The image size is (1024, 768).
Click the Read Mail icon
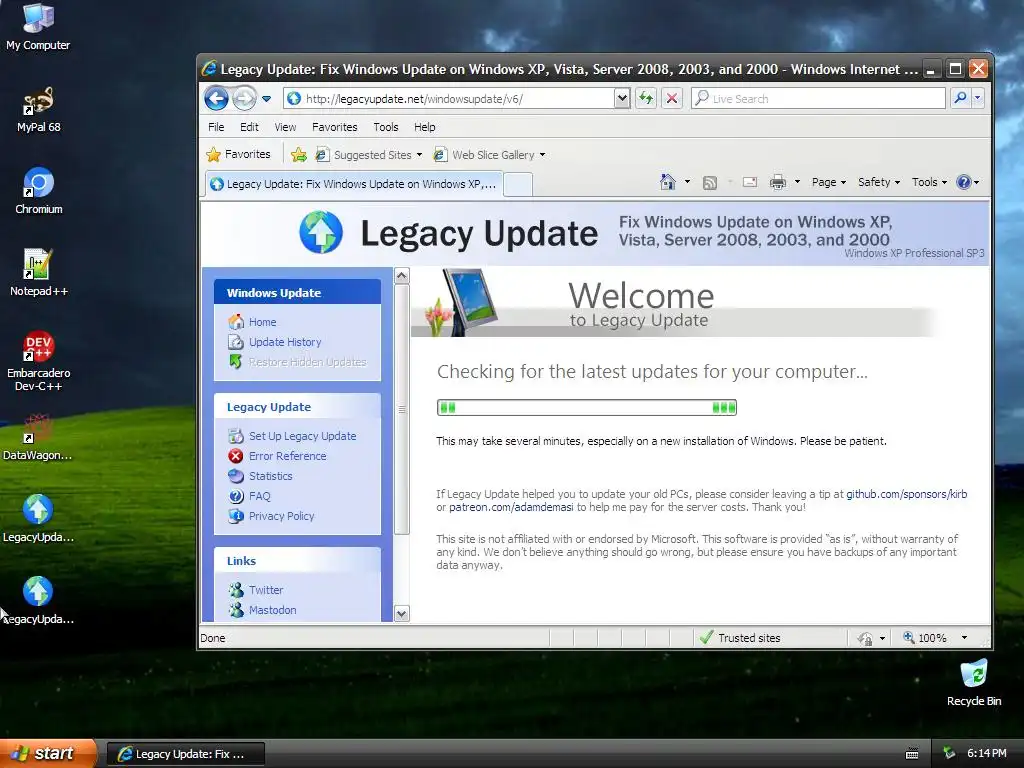click(750, 183)
